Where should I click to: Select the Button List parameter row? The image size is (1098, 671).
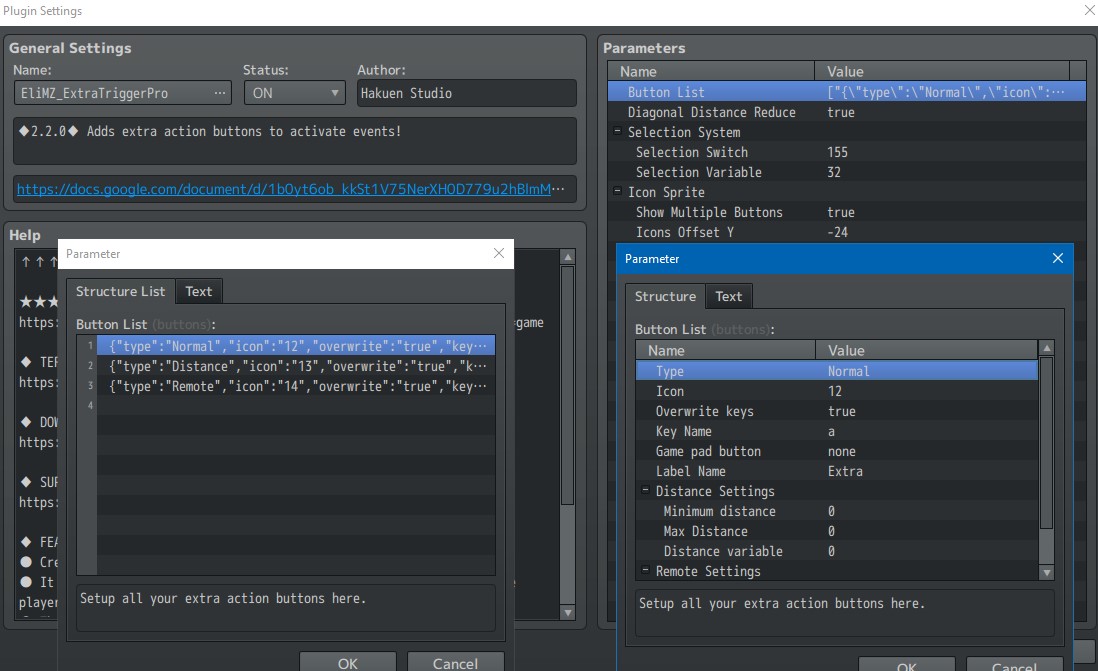pyautogui.click(x=847, y=92)
